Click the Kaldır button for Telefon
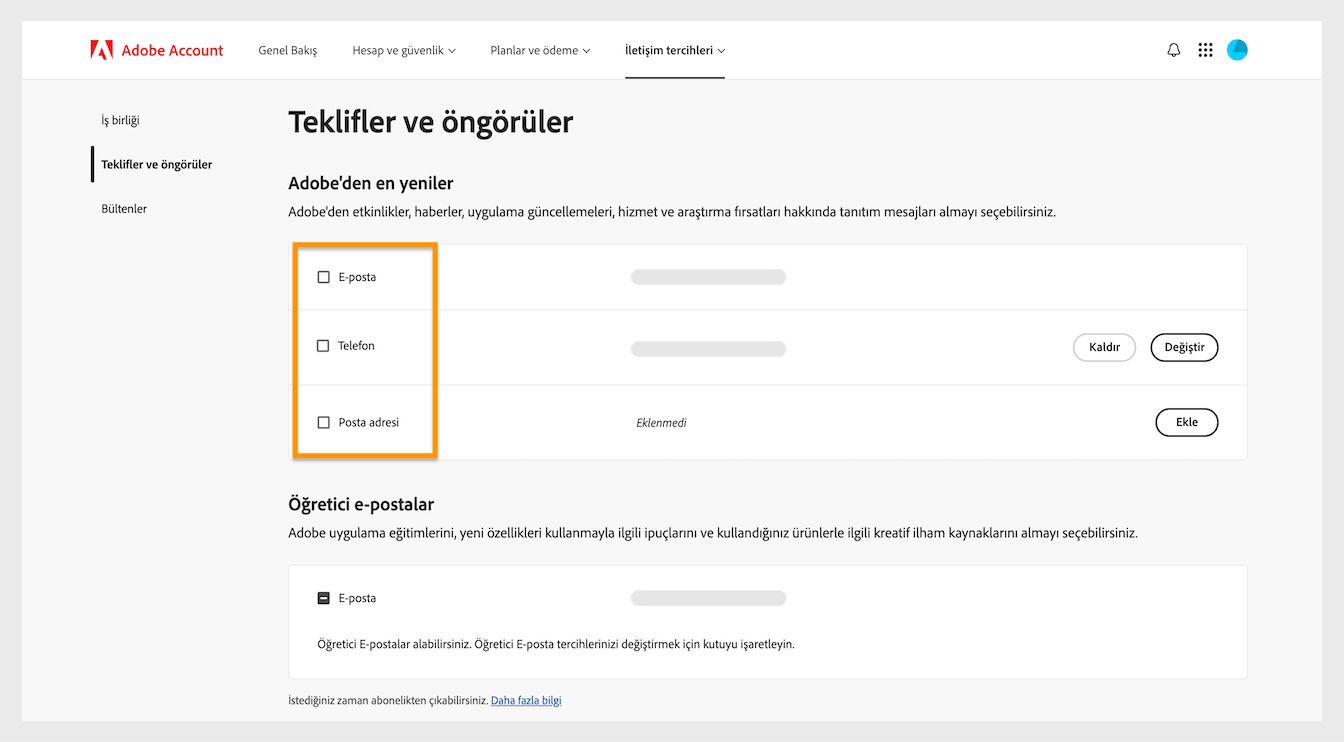Screen dimensions: 1344x742 [1104, 347]
